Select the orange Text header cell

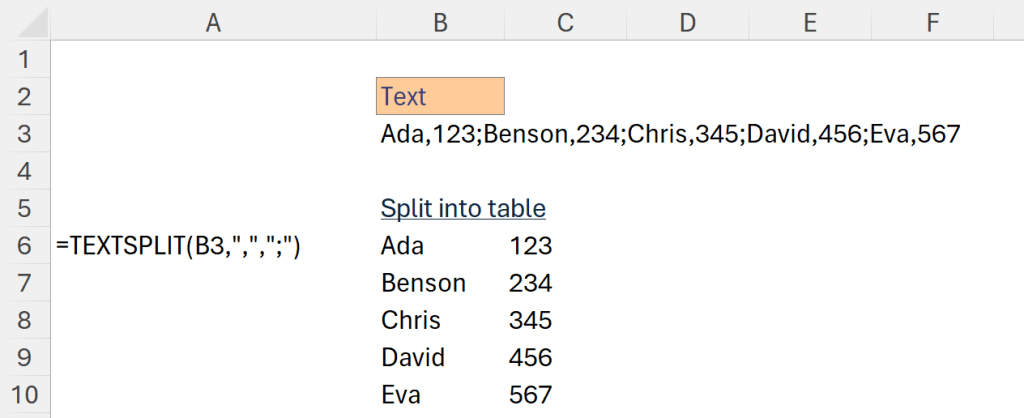tap(440, 96)
